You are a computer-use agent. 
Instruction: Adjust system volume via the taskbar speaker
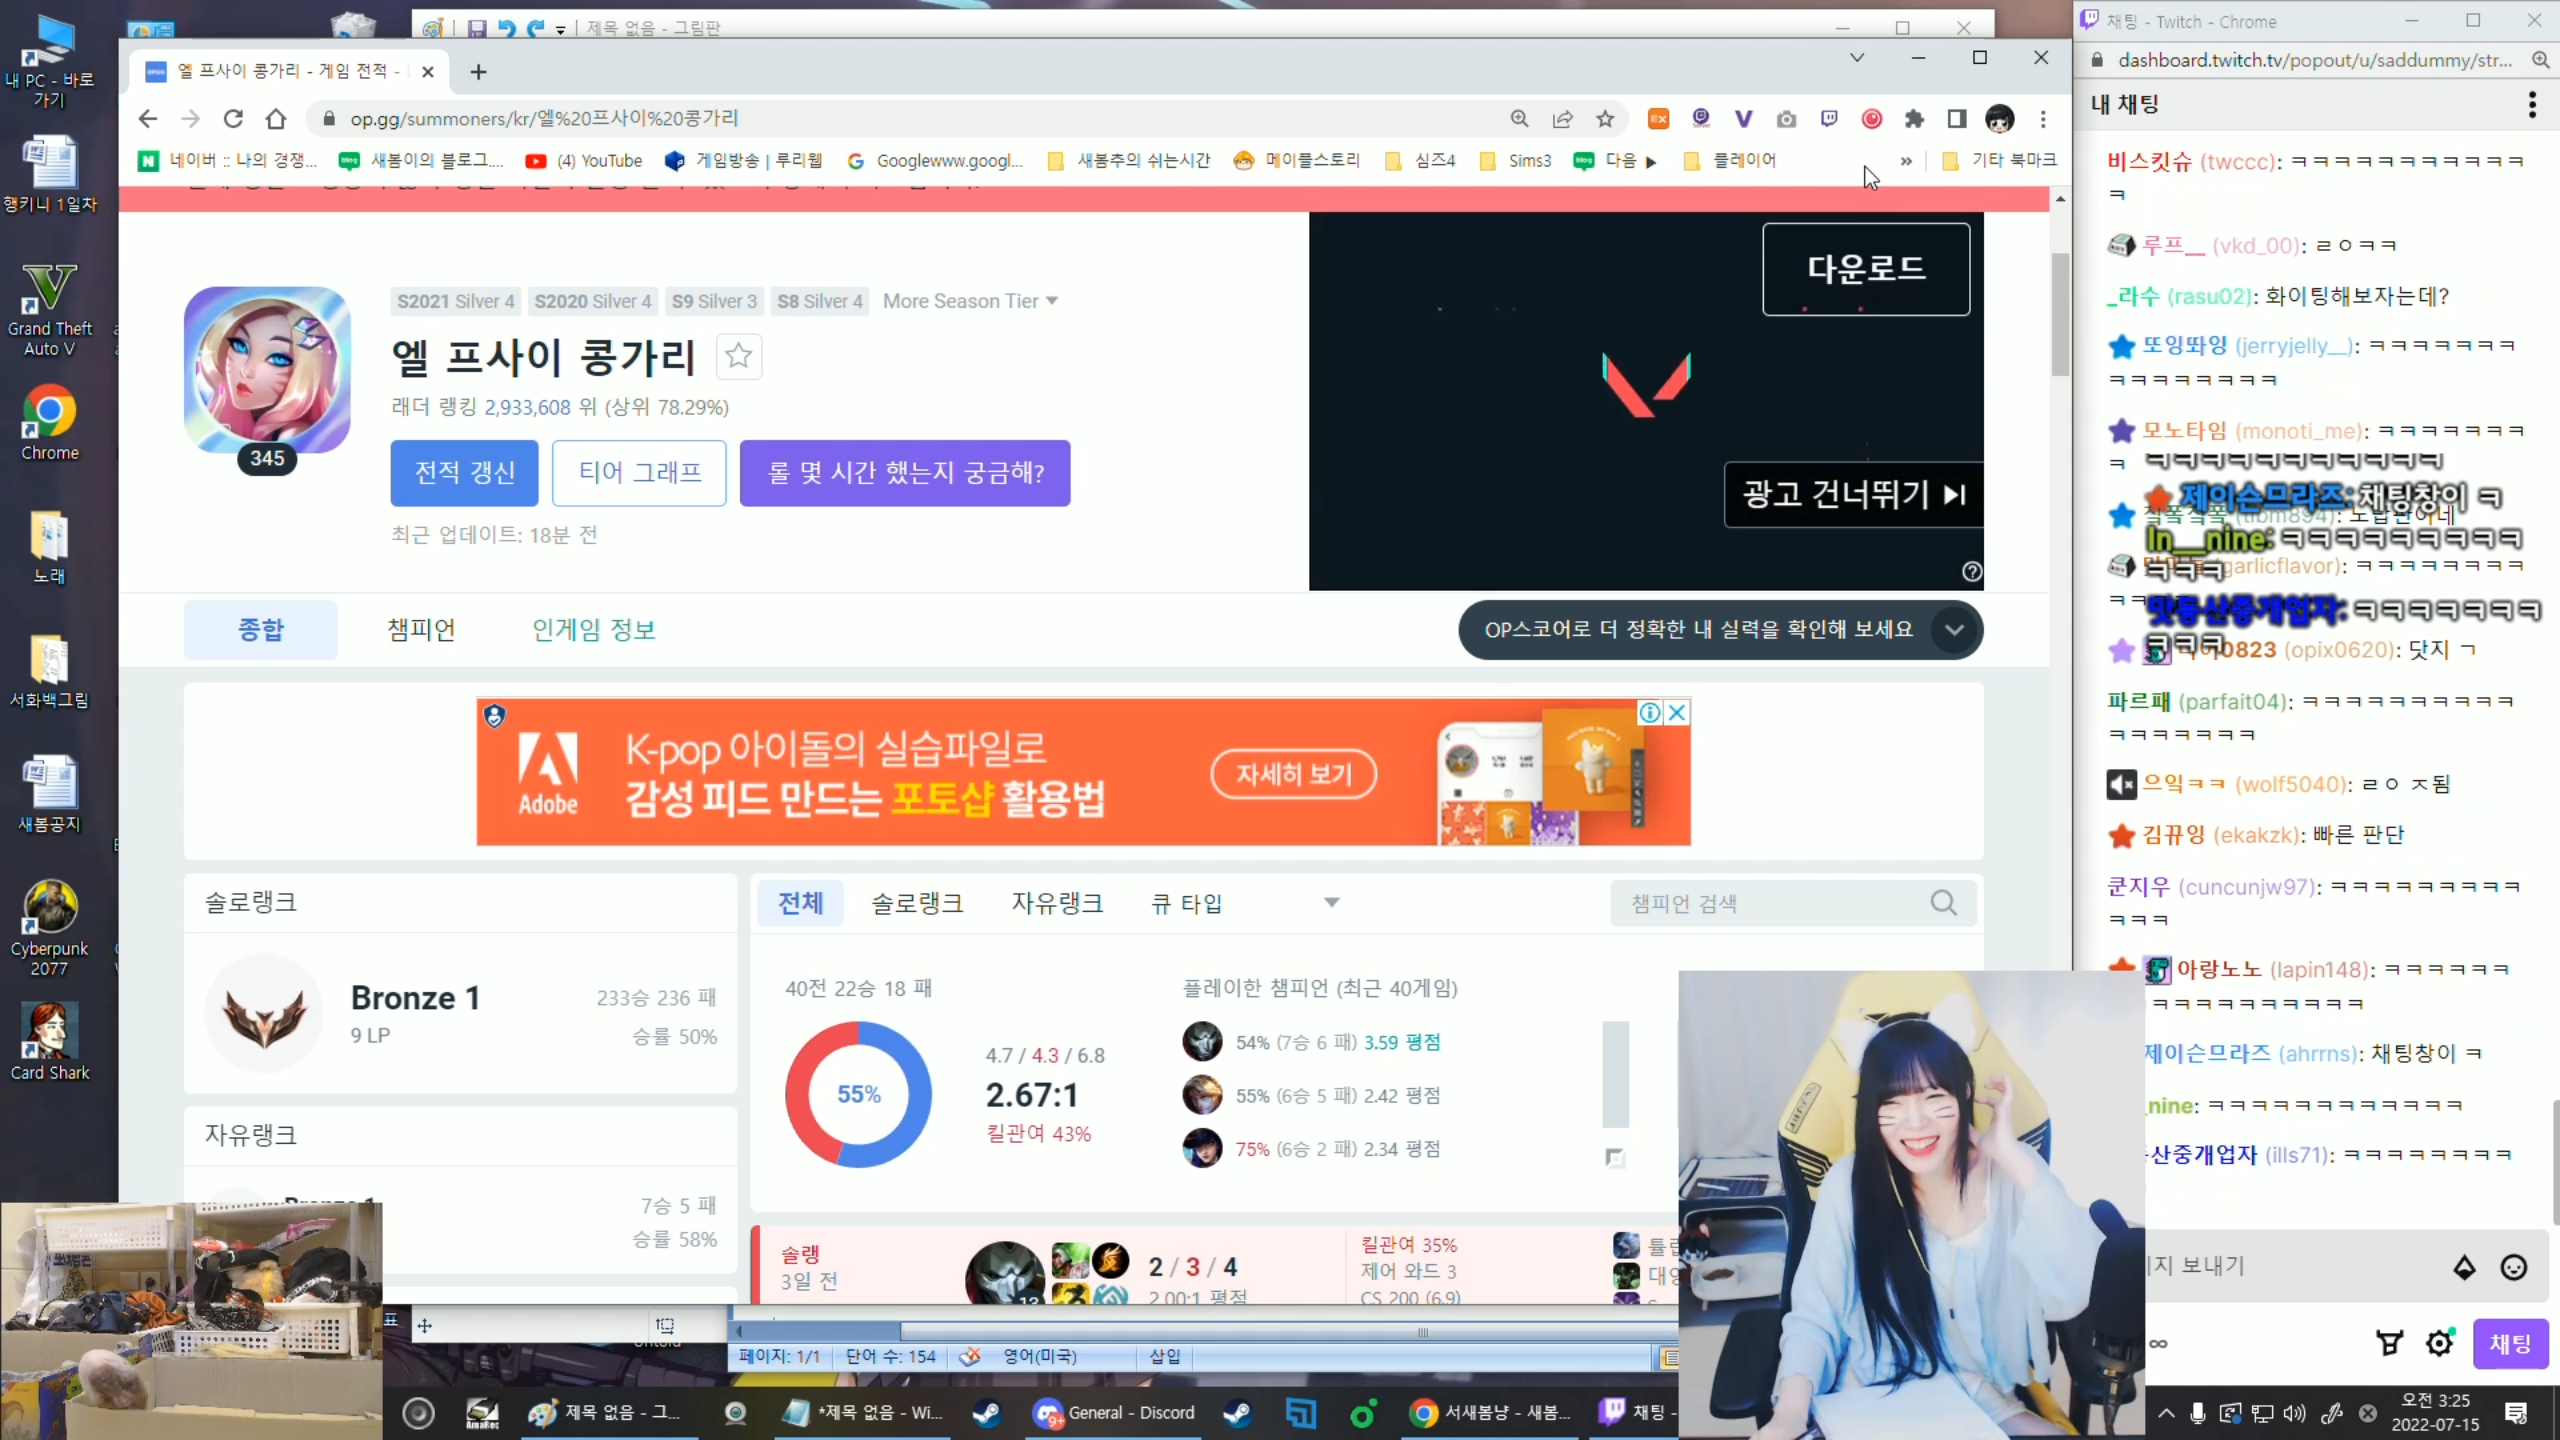(x=2294, y=1413)
